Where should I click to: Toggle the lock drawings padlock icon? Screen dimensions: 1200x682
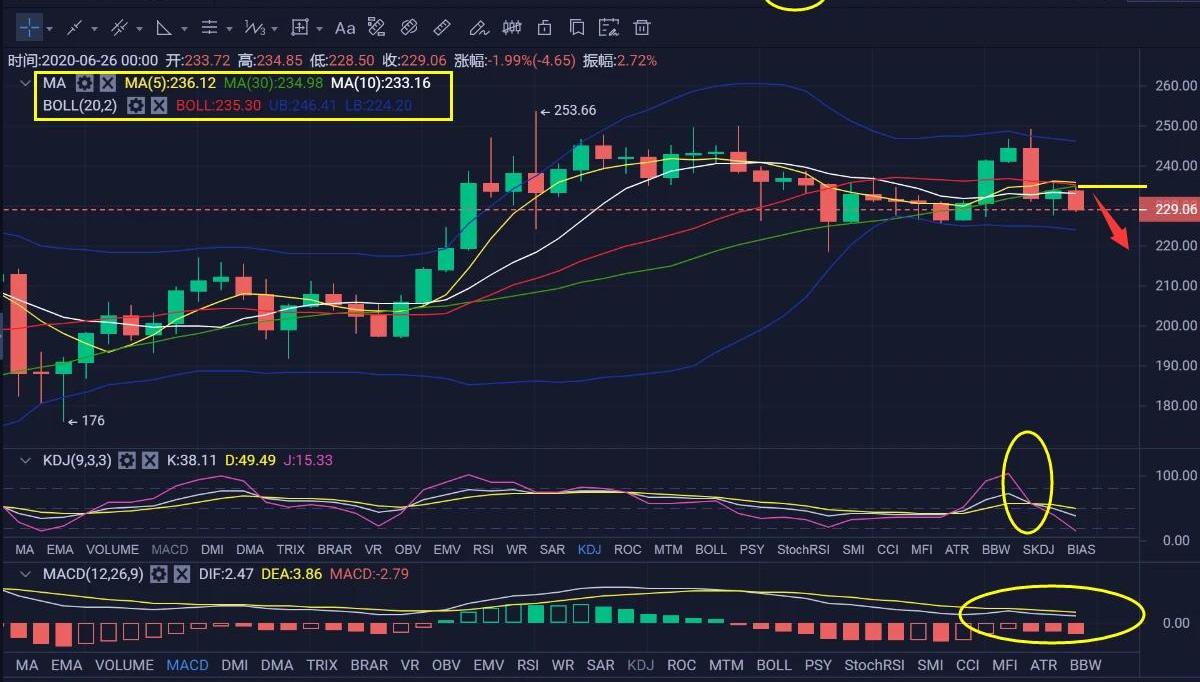(545, 27)
